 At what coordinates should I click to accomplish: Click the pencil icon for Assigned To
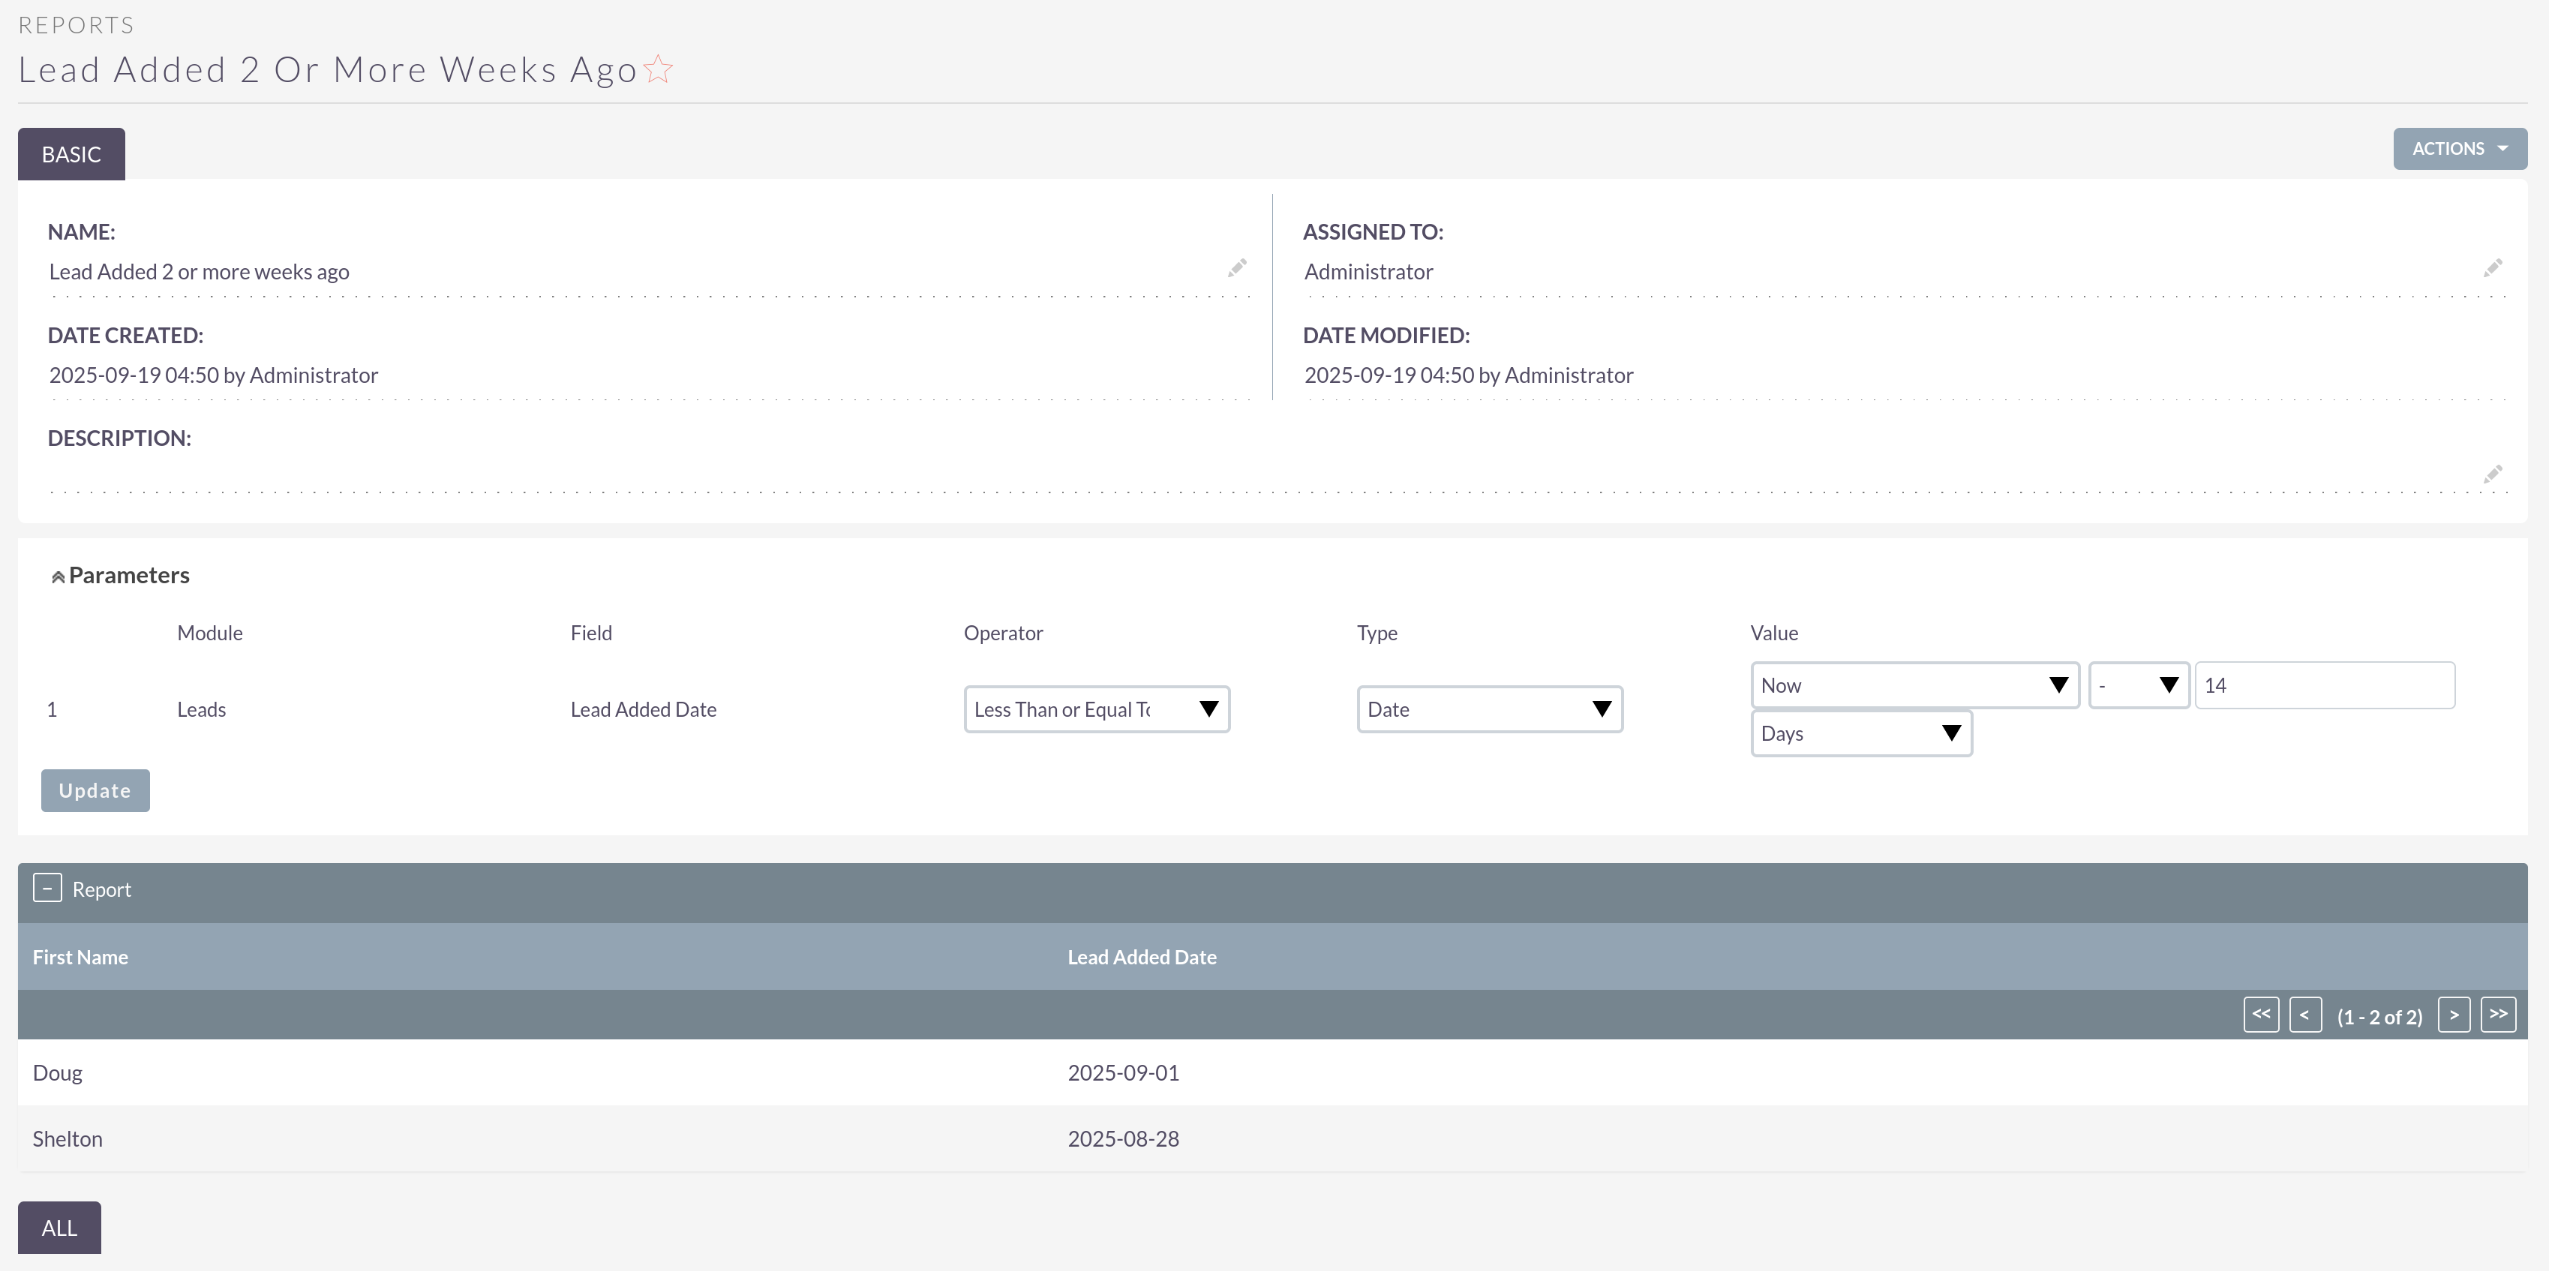(x=2492, y=268)
